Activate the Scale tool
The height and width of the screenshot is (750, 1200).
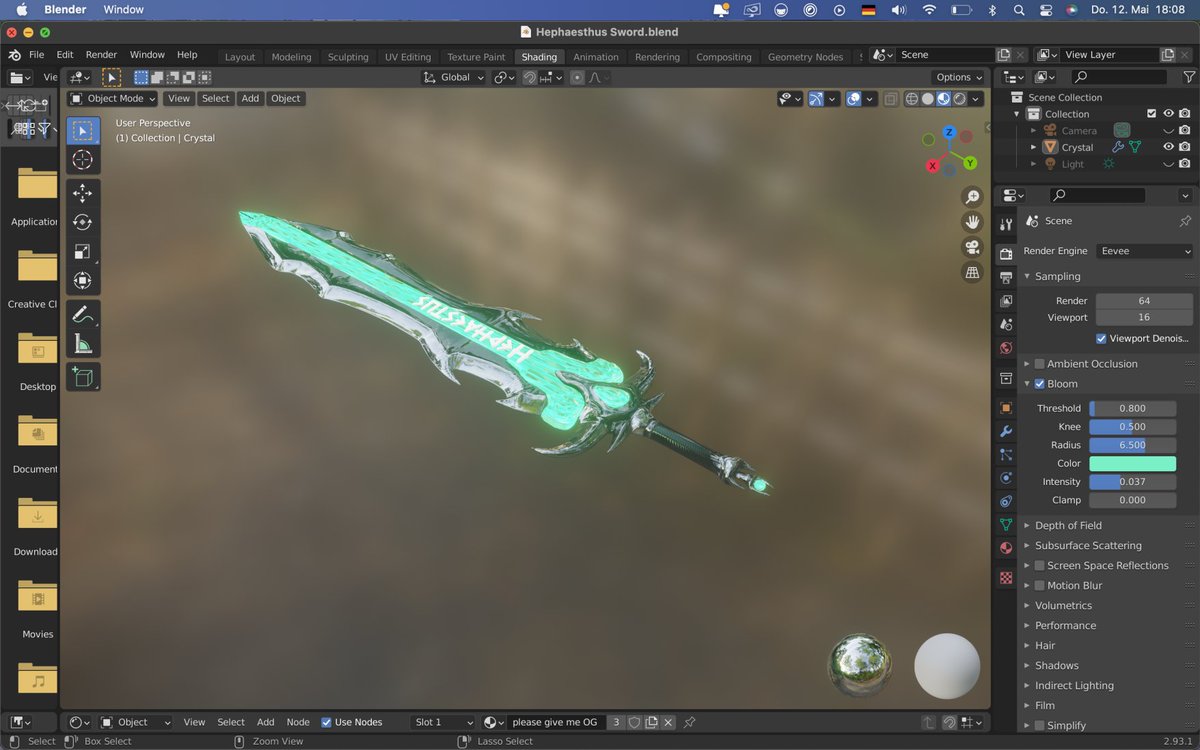click(83, 251)
